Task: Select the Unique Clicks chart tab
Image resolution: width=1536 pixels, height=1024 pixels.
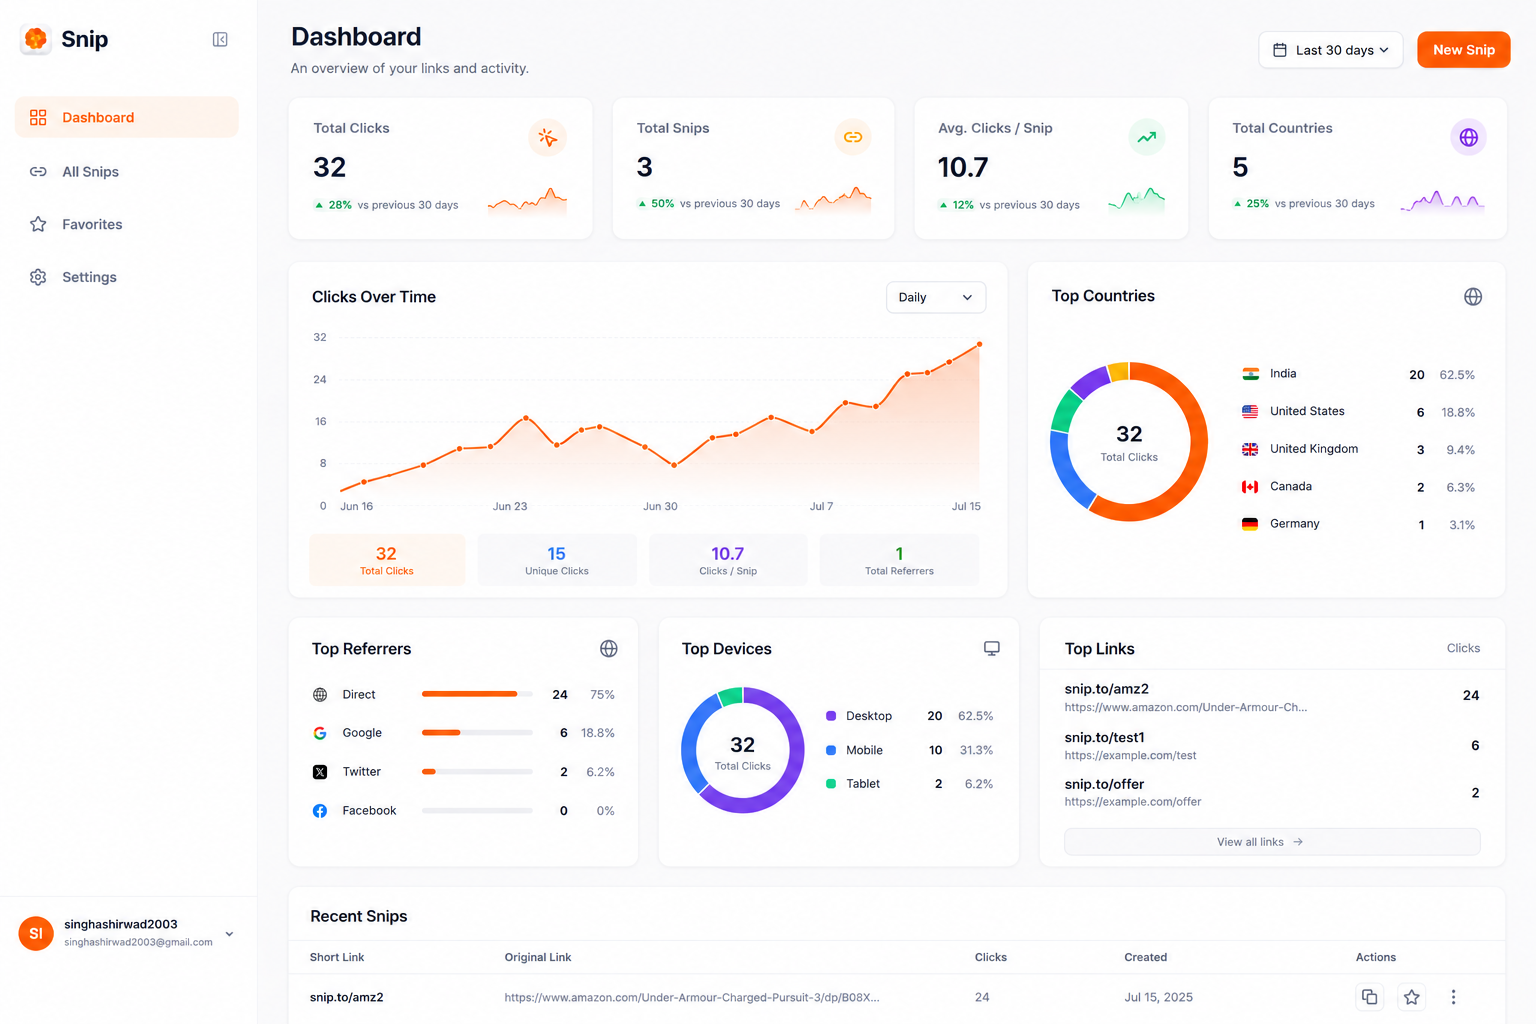Action: (x=557, y=560)
